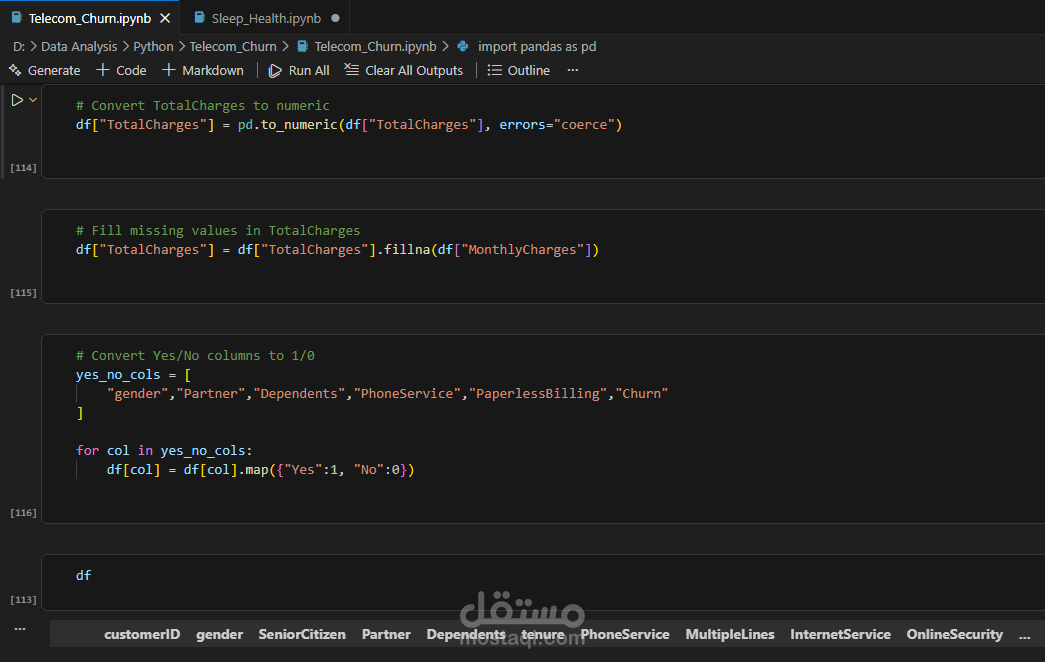Viewport: 1045px width, 662px height.
Task: Run the Convert TotalCharges cell
Action: (x=17, y=100)
